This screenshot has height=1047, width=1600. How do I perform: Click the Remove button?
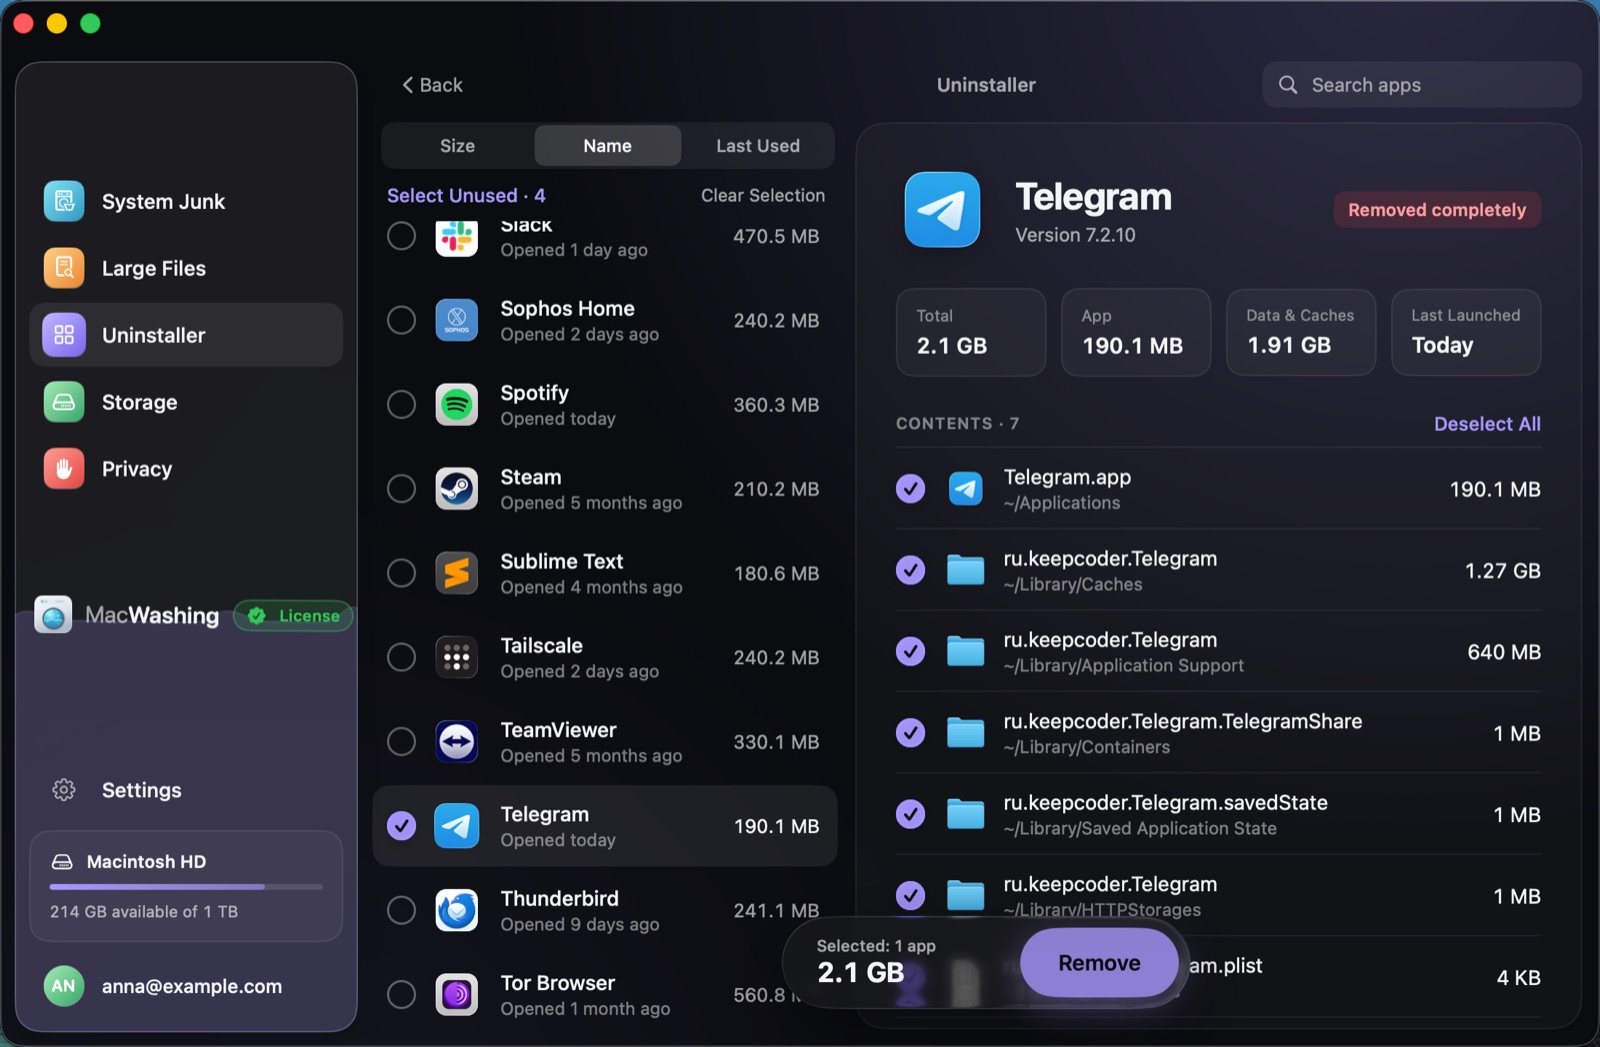pos(1099,963)
